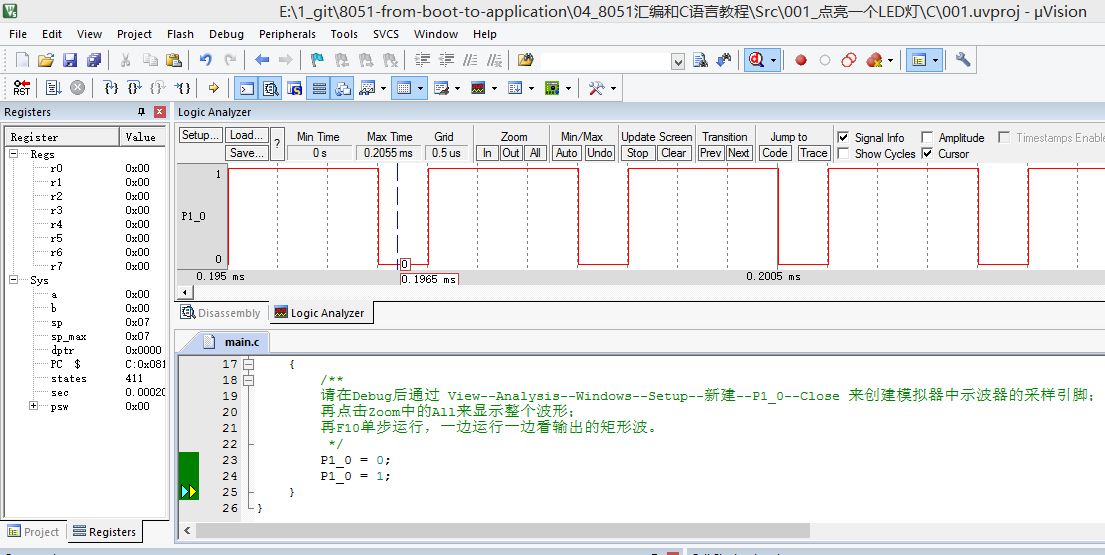Paste using the clipboard toolbar icon

pyautogui.click(x=173, y=61)
